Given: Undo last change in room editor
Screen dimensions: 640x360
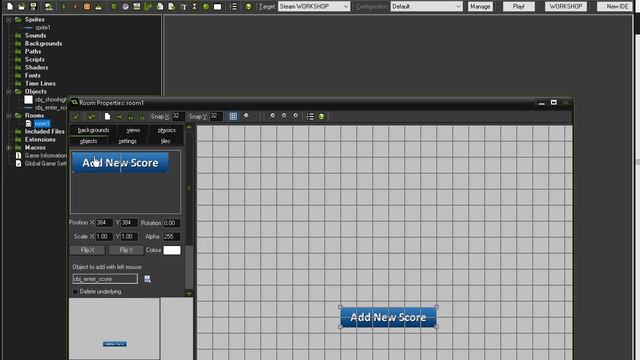Looking at the screenshot, I should click(91, 117).
